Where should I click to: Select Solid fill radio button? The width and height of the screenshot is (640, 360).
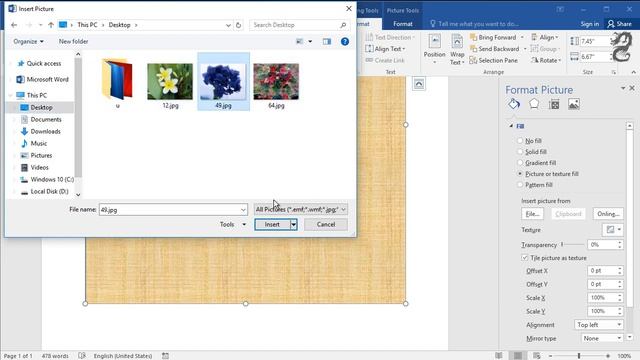(x=520, y=151)
